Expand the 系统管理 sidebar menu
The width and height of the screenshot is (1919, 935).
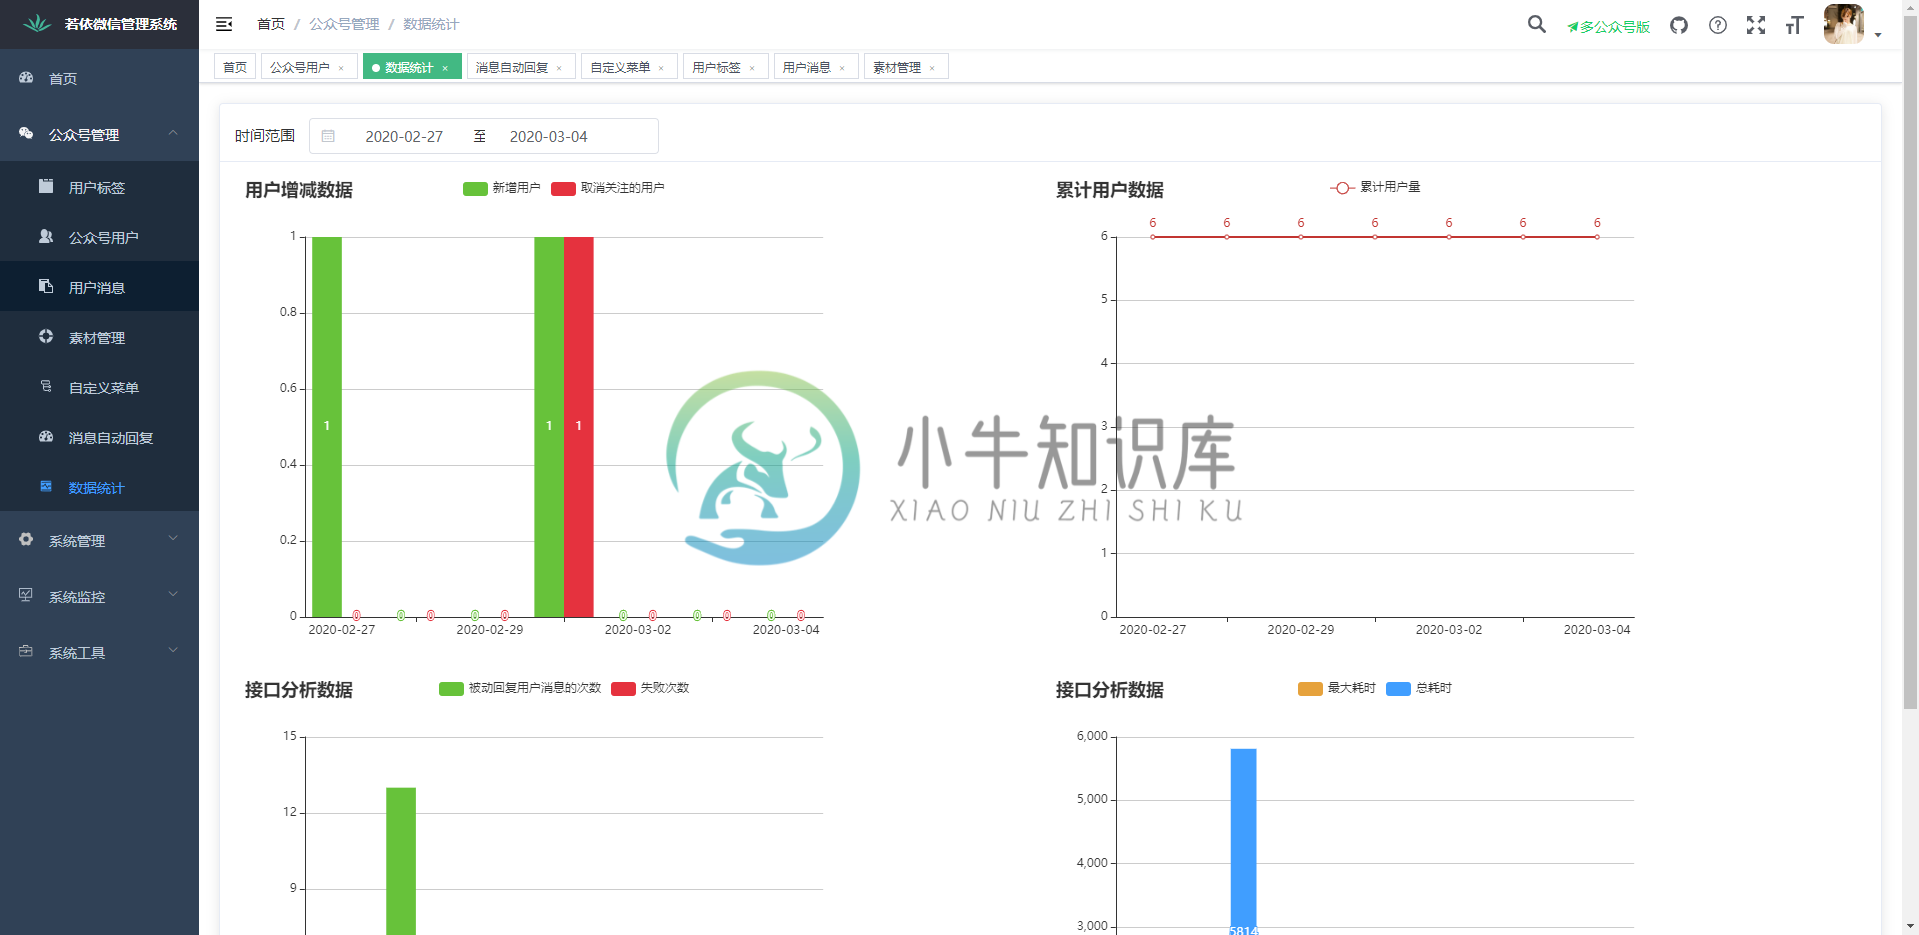[x=99, y=540]
